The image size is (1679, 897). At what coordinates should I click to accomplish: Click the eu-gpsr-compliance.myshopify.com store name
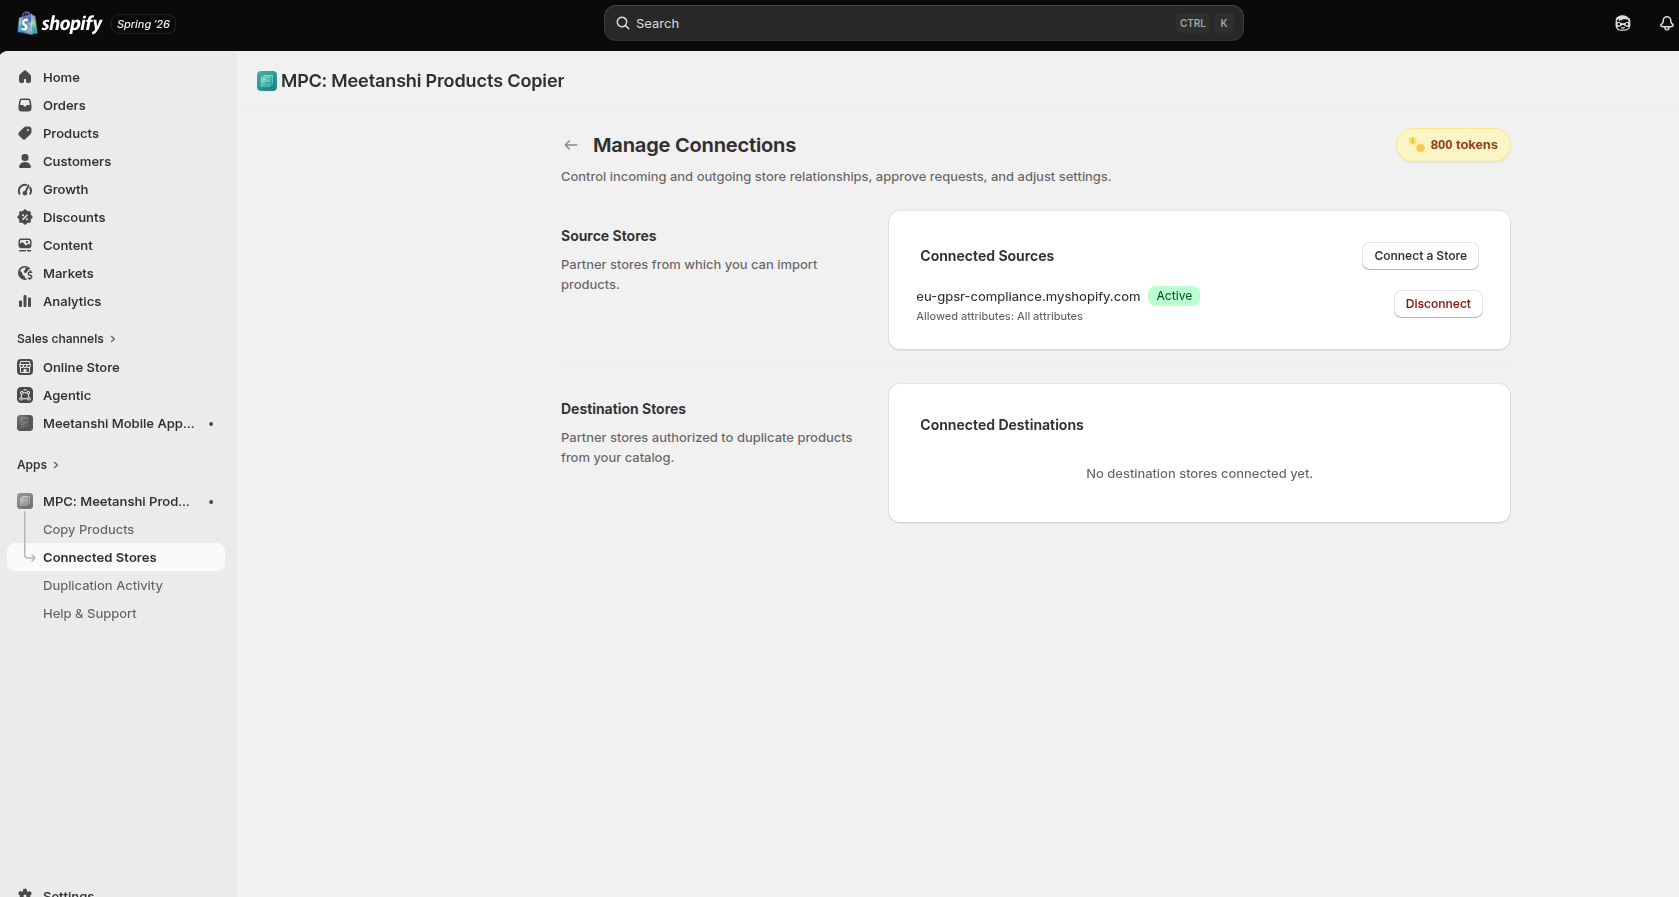click(1028, 297)
